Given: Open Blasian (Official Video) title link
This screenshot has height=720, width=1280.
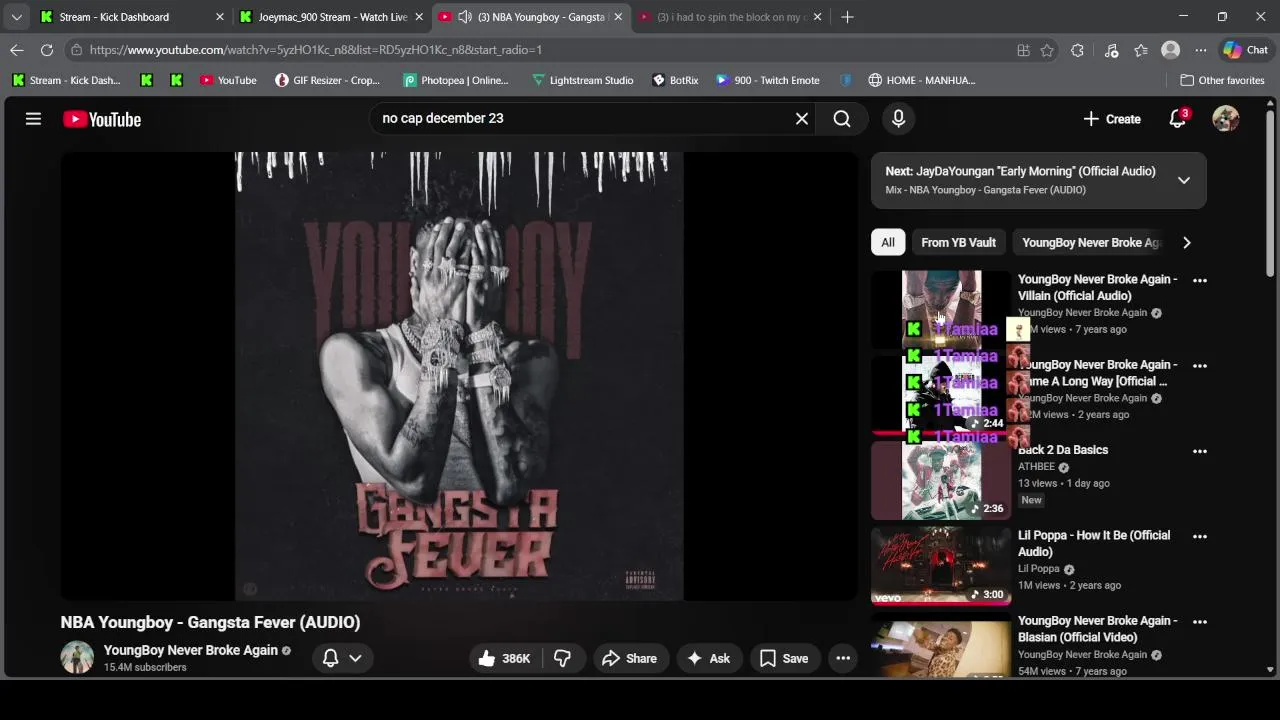Looking at the screenshot, I should [1097, 628].
